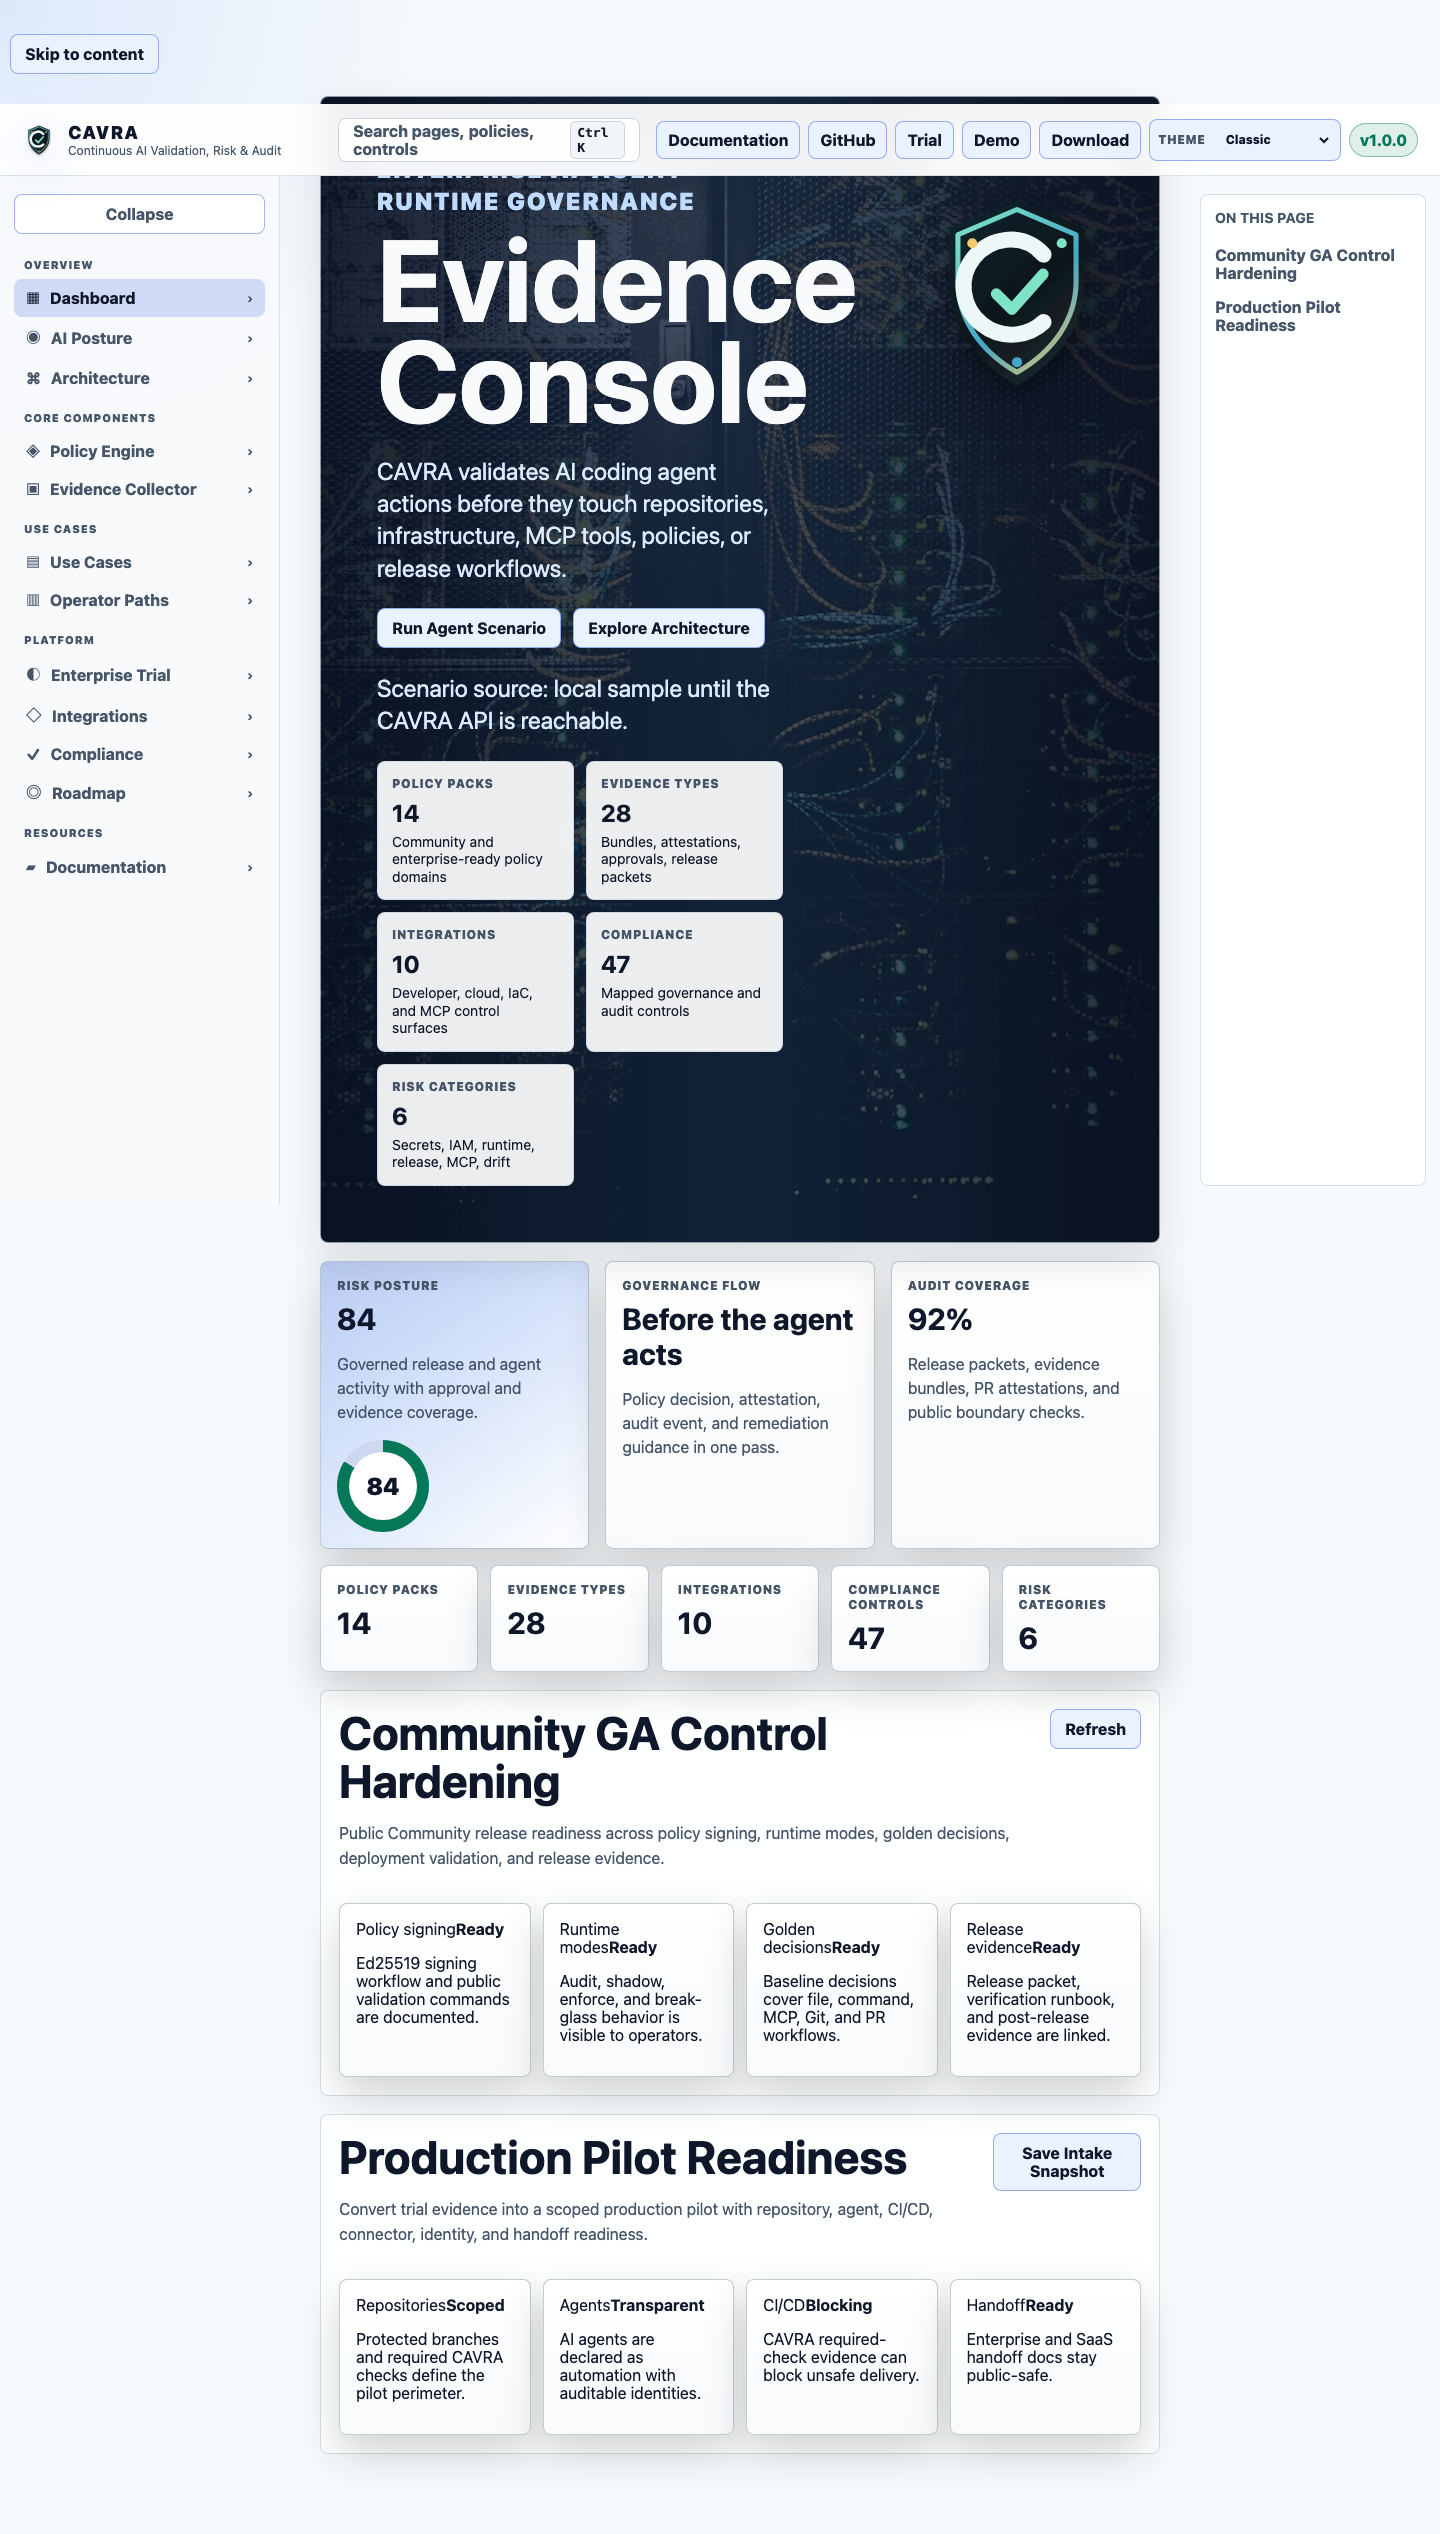Click Run Agent Scenario button
The width and height of the screenshot is (1440, 2534).
point(469,628)
